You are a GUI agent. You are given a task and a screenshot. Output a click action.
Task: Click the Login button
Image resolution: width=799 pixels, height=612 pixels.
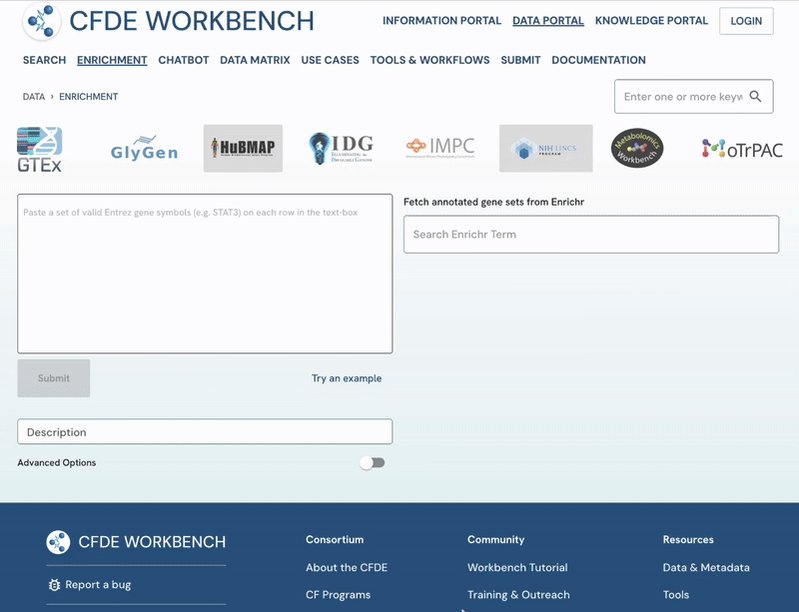pos(746,21)
